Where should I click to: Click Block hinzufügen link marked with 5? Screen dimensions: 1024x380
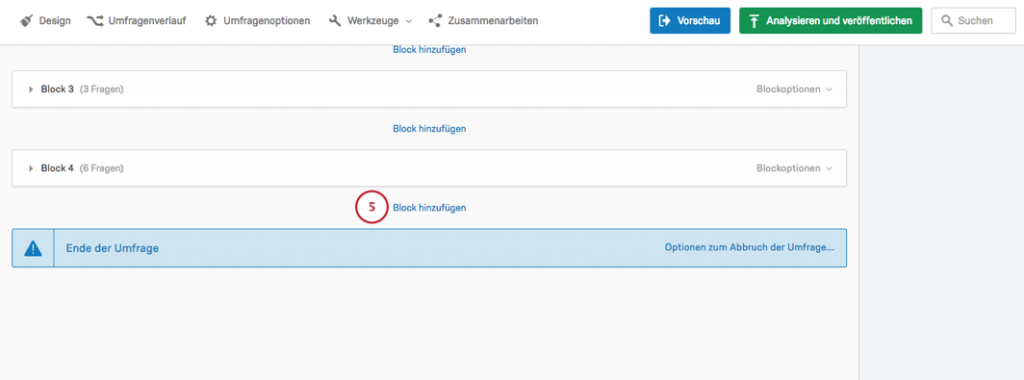coord(429,208)
